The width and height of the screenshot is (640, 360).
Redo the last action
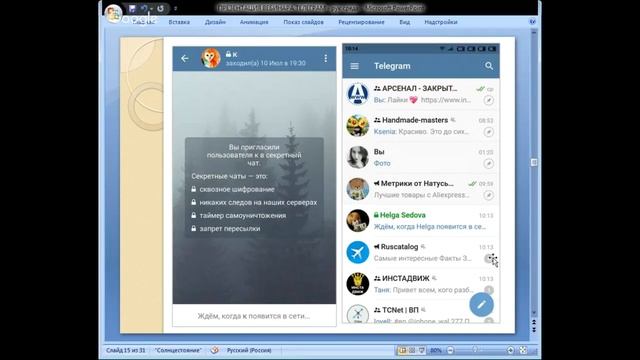pos(160,8)
